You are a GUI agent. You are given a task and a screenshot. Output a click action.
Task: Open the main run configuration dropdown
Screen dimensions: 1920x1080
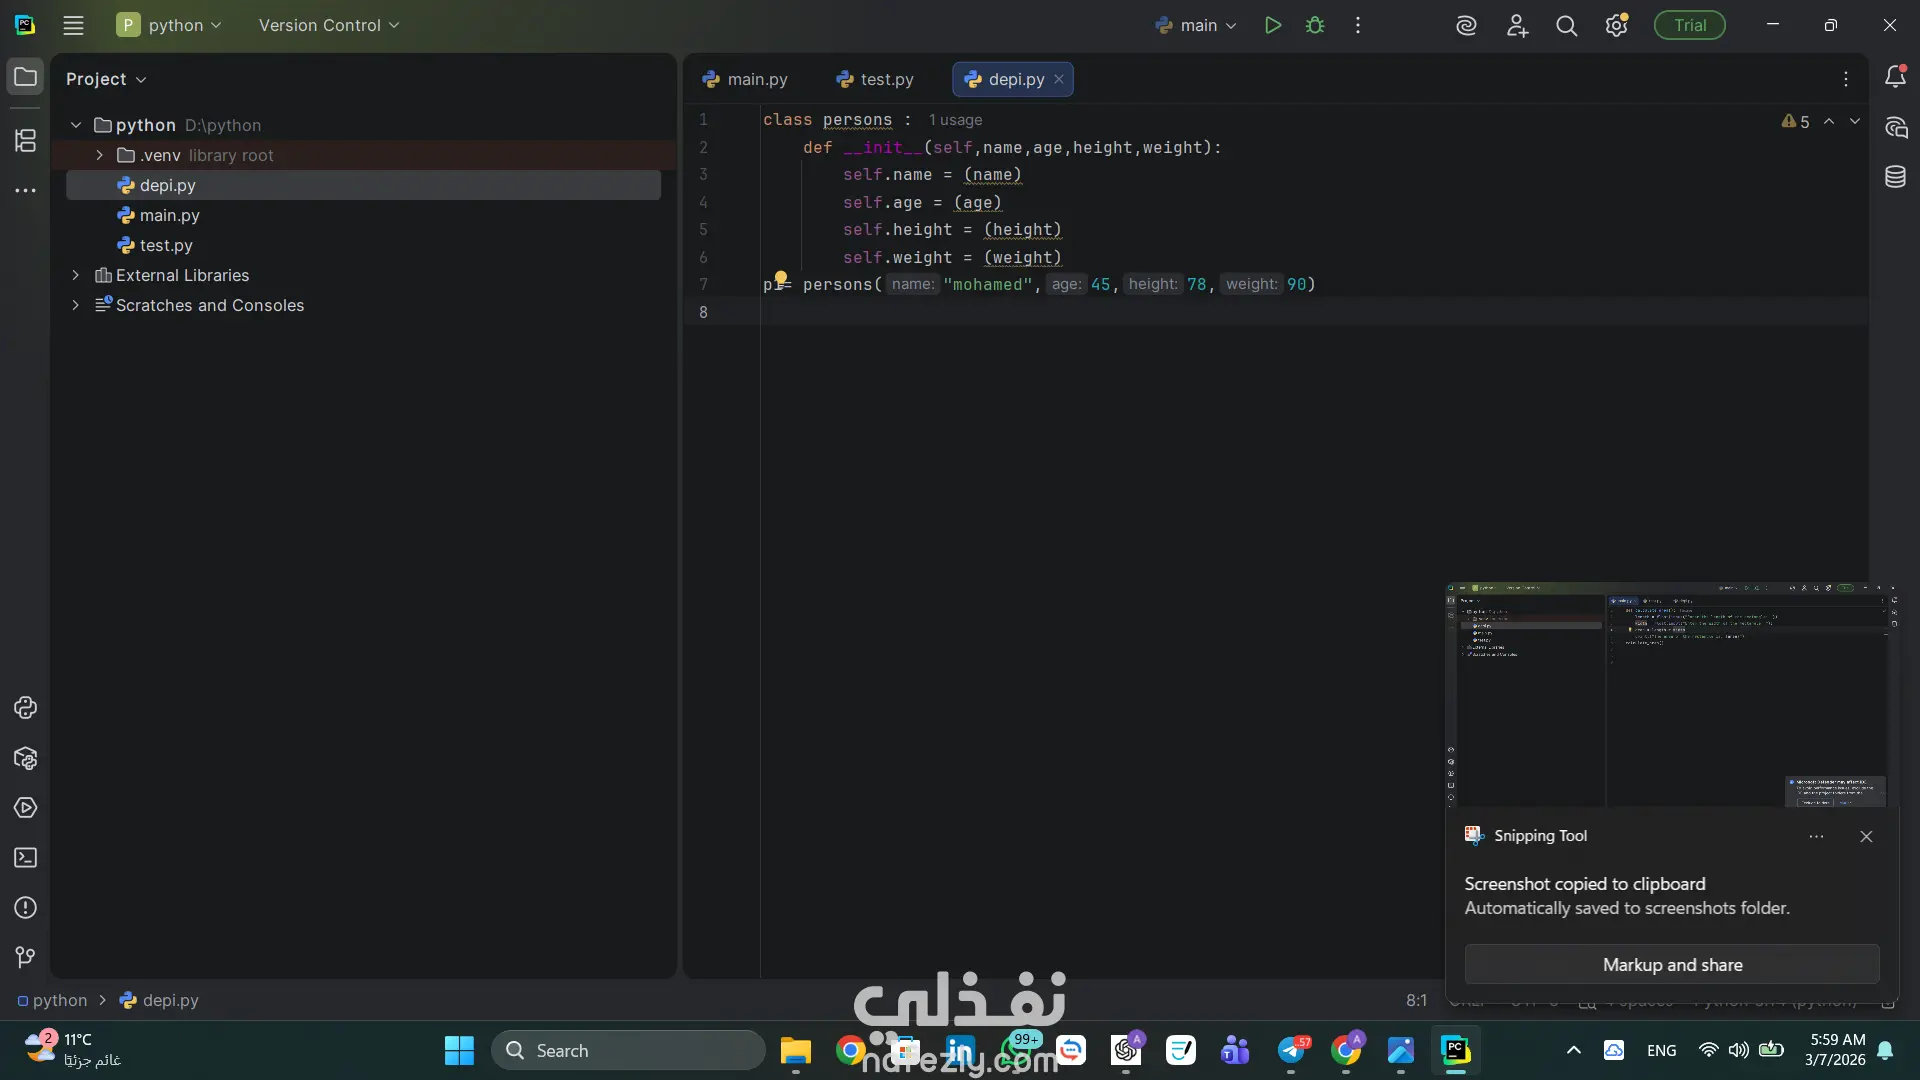pyautogui.click(x=1197, y=26)
